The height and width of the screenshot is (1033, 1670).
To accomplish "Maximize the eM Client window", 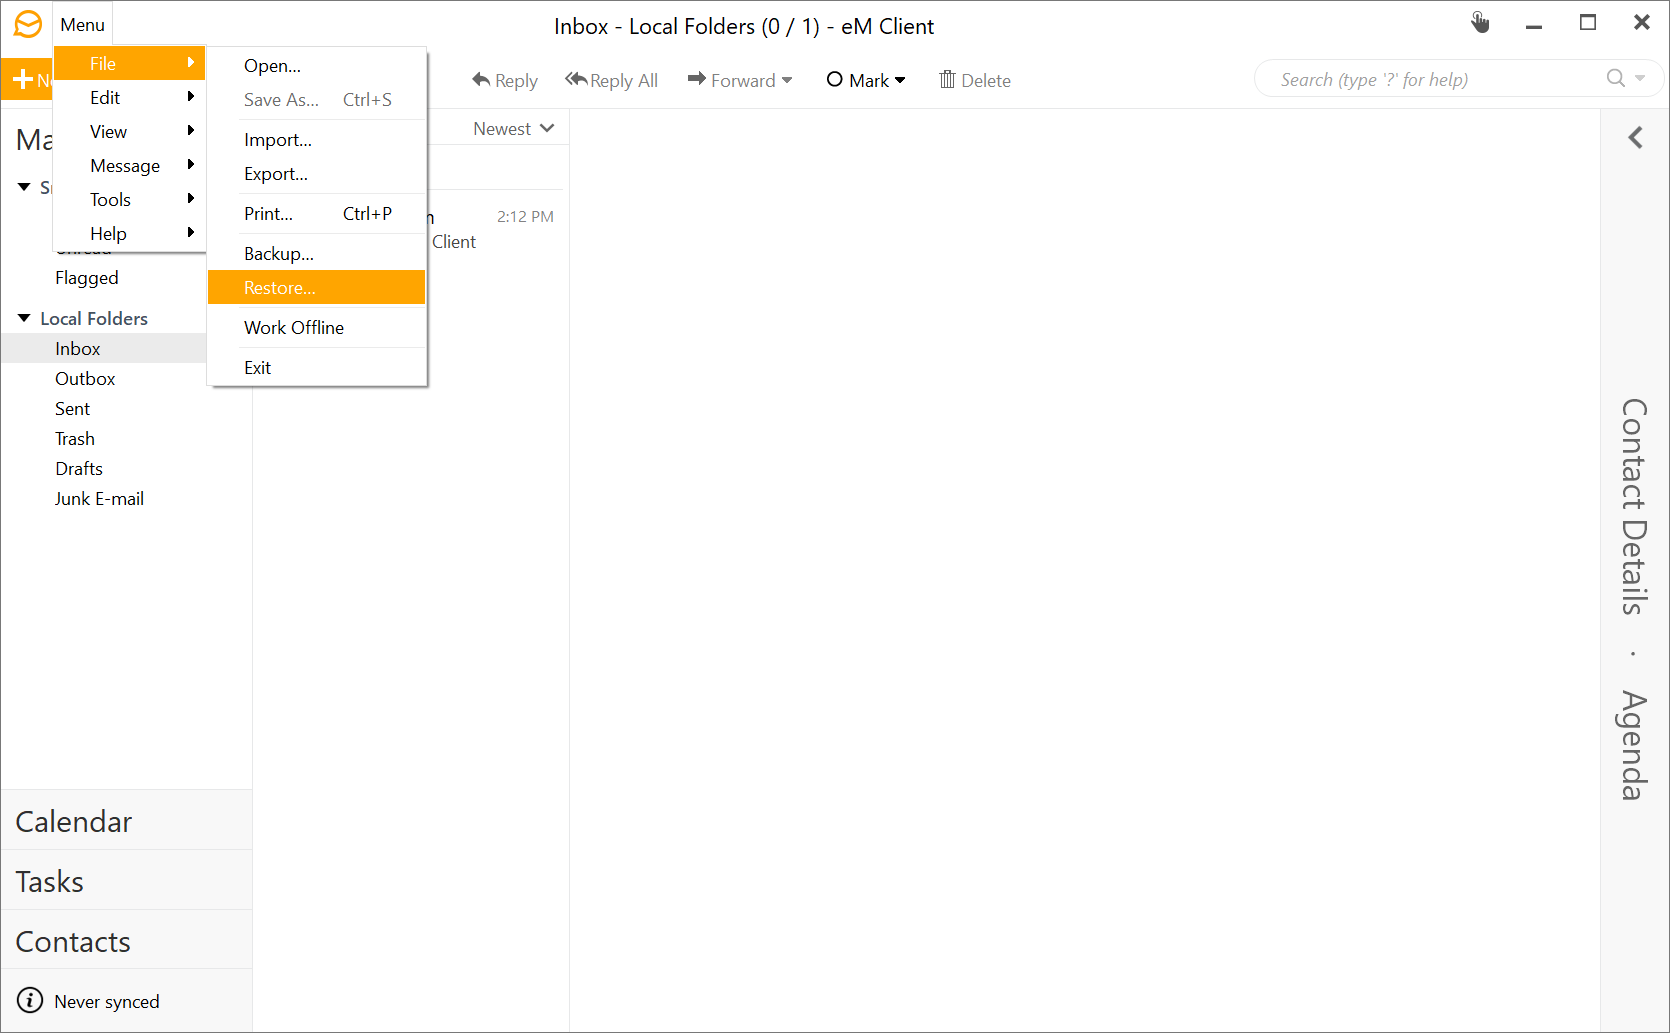I will 1588,22.
